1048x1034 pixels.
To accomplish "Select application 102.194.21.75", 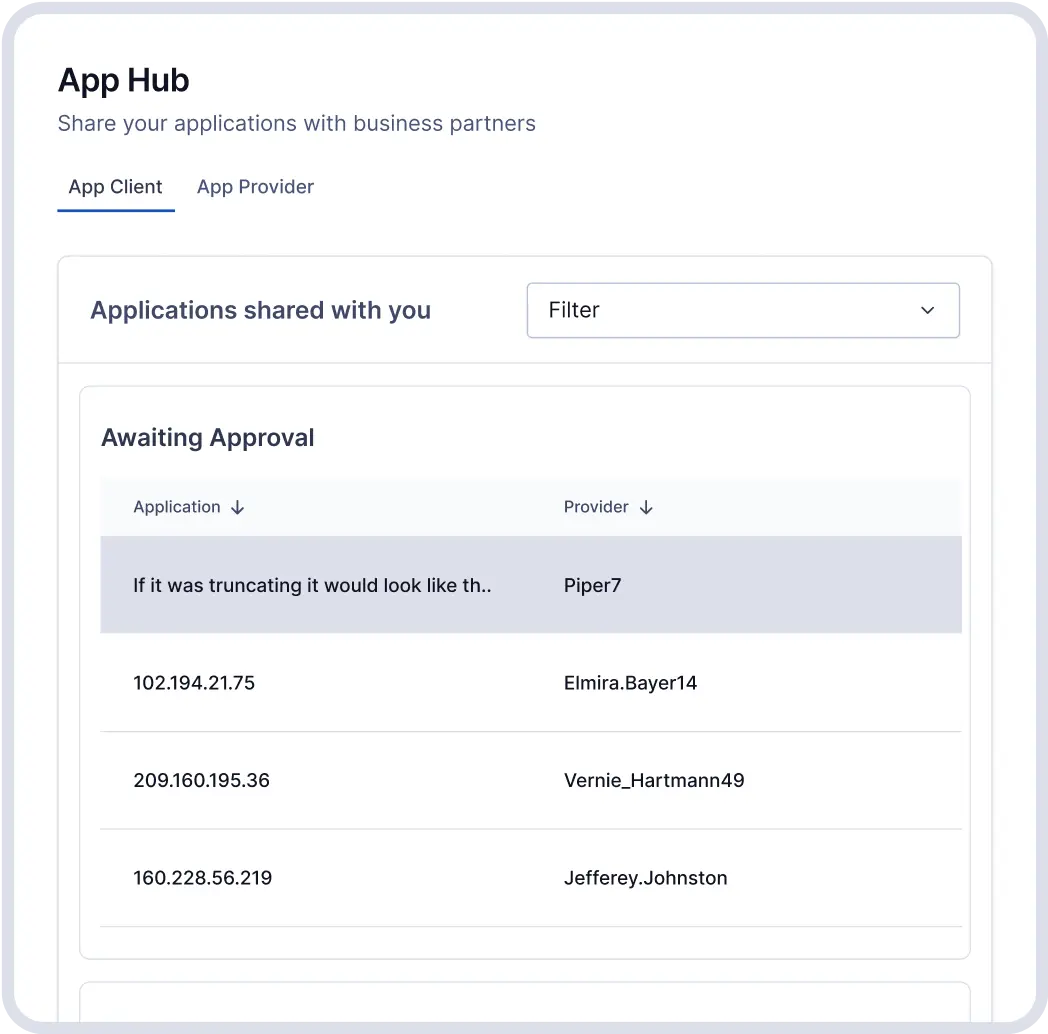I will [194, 682].
